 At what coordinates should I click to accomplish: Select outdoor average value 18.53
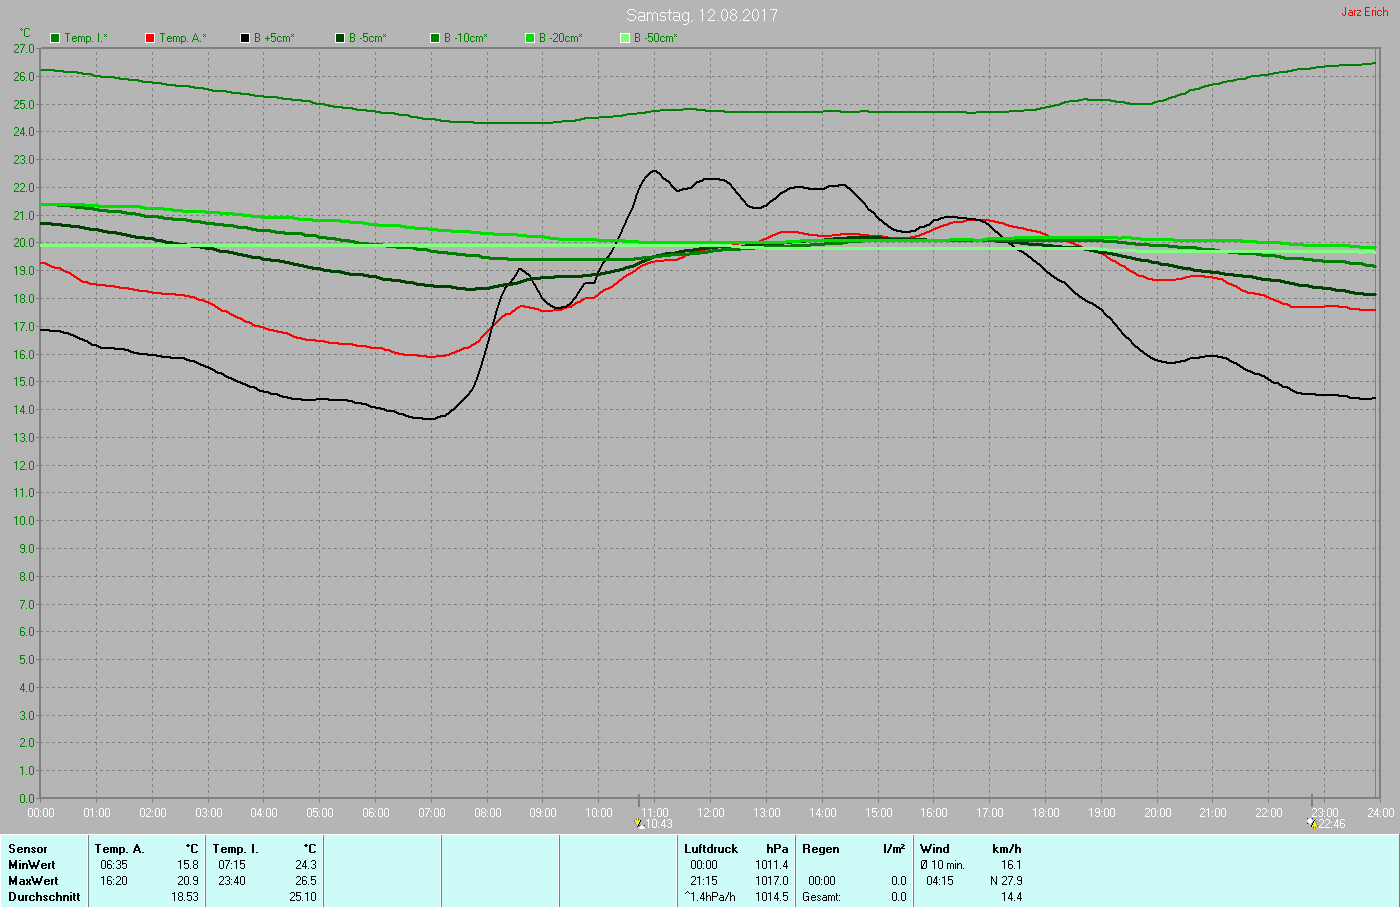tap(185, 897)
